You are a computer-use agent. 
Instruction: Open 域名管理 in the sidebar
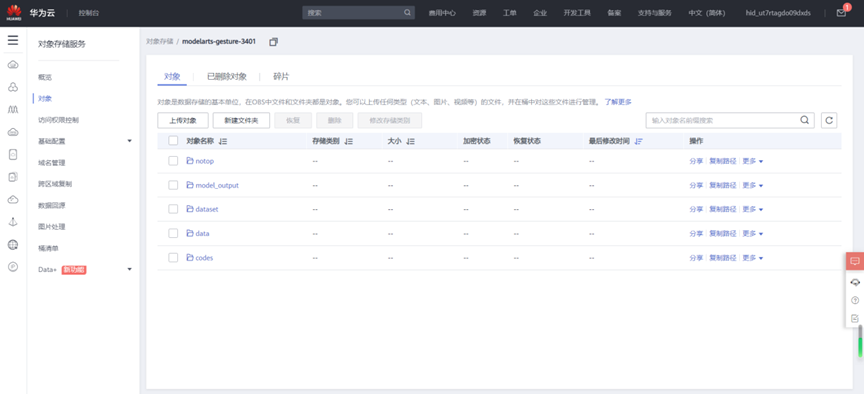(52, 163)
